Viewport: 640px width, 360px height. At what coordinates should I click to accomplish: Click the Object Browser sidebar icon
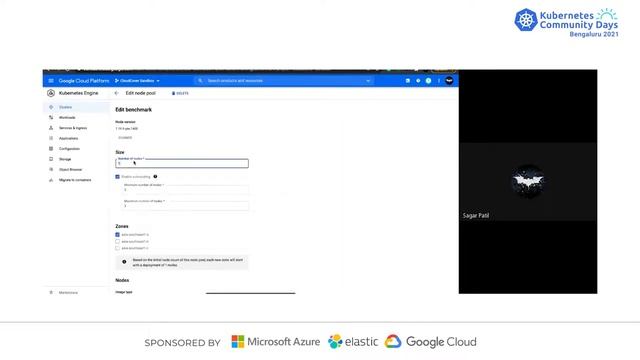51,169
